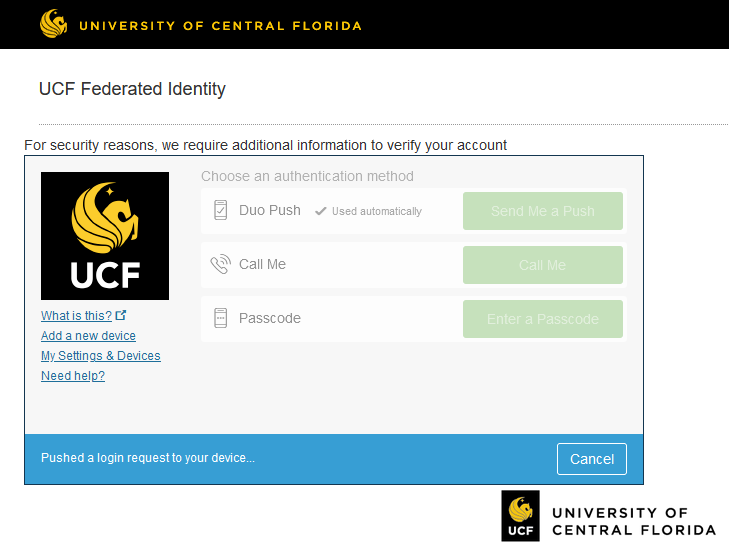Click Enter a Passcode button
Image resolution: width=729 pixels, height=553 pixels.
click(543, 319)
